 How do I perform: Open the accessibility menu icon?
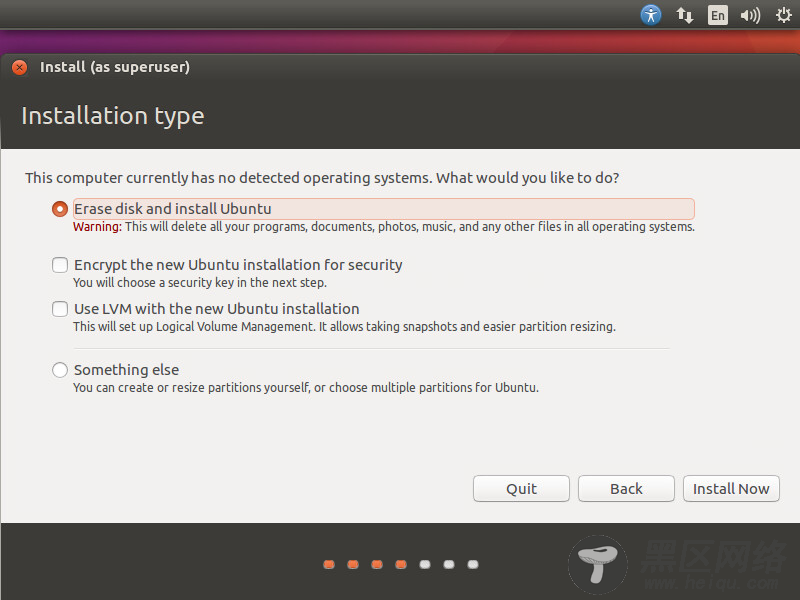click(x=651, y=15)
